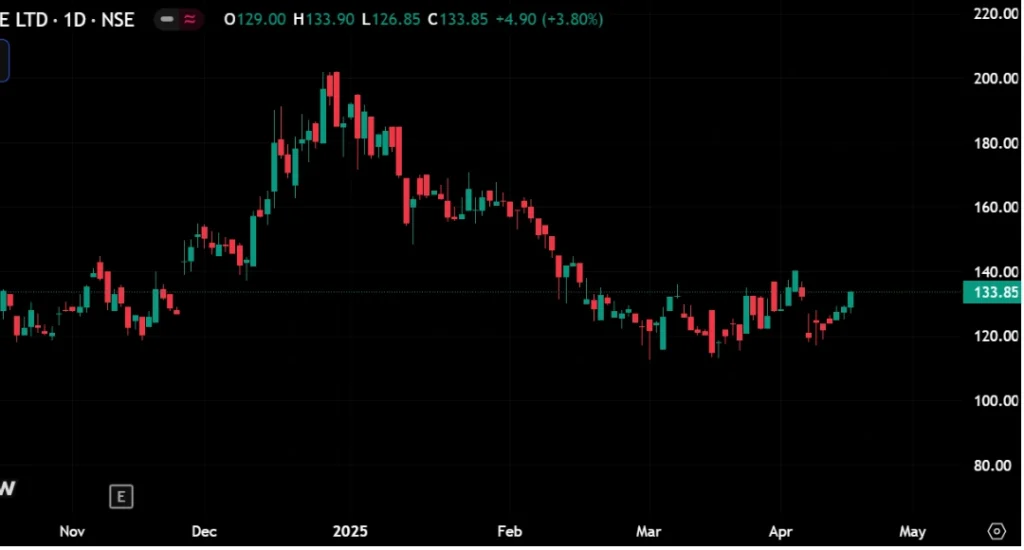1024x550 pixels.
Task: Click the 140.00 price axis label
Action: 996,272
